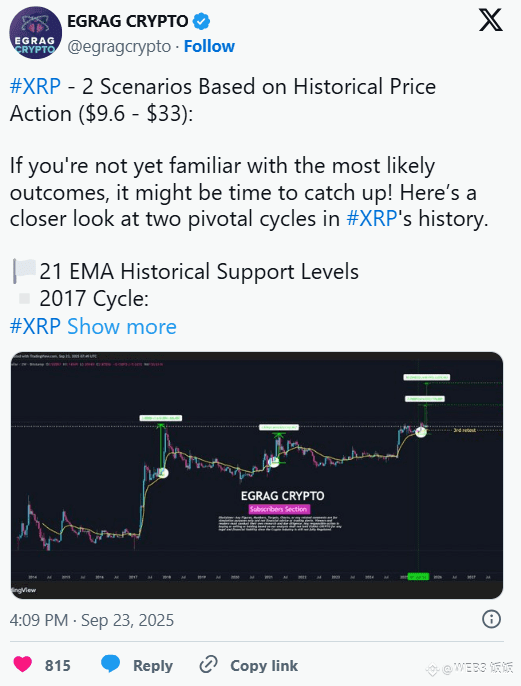The width and height of the screenshot is (521, 686).
Task: Click the chain link copy icon
Action: point(209,665)
